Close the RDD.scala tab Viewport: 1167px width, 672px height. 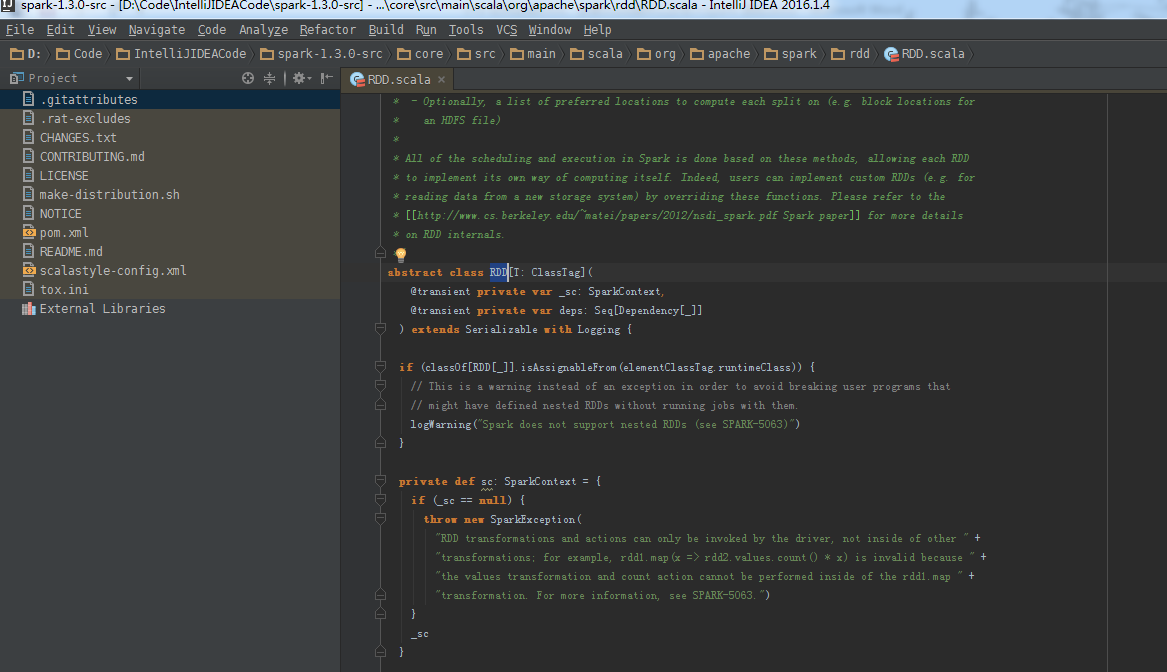point(441,79)
